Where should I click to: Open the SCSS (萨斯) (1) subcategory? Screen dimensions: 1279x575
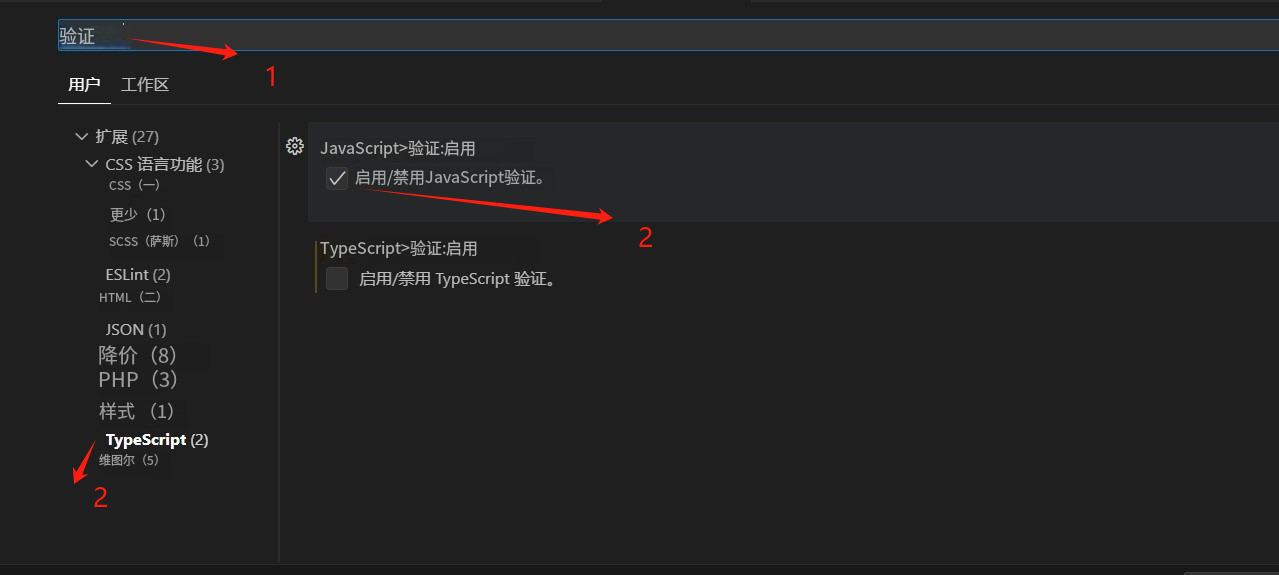(x=160, y=241)
